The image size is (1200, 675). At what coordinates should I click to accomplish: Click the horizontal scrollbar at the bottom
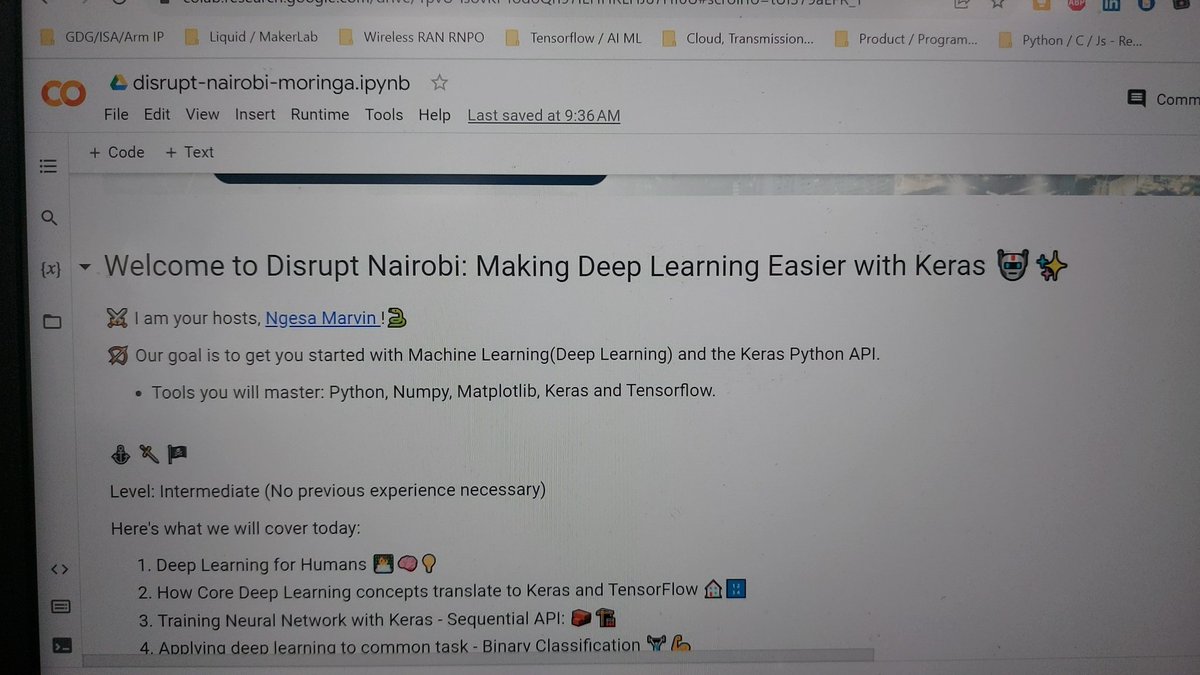pos(480,658)
